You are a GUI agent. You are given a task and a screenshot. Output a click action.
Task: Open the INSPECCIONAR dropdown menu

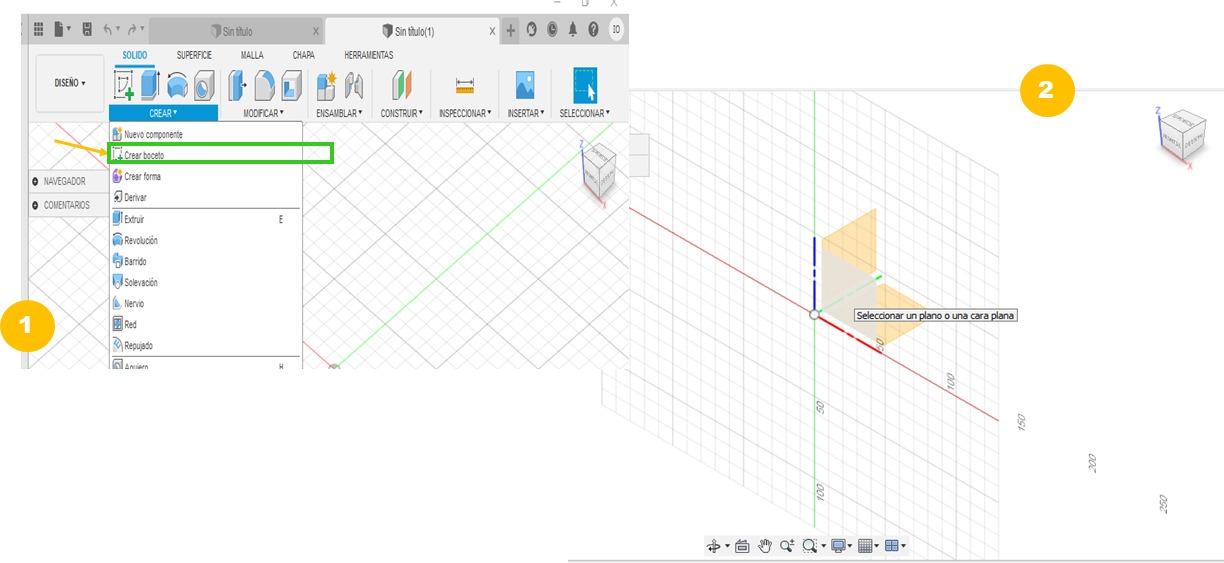point(465,113)
